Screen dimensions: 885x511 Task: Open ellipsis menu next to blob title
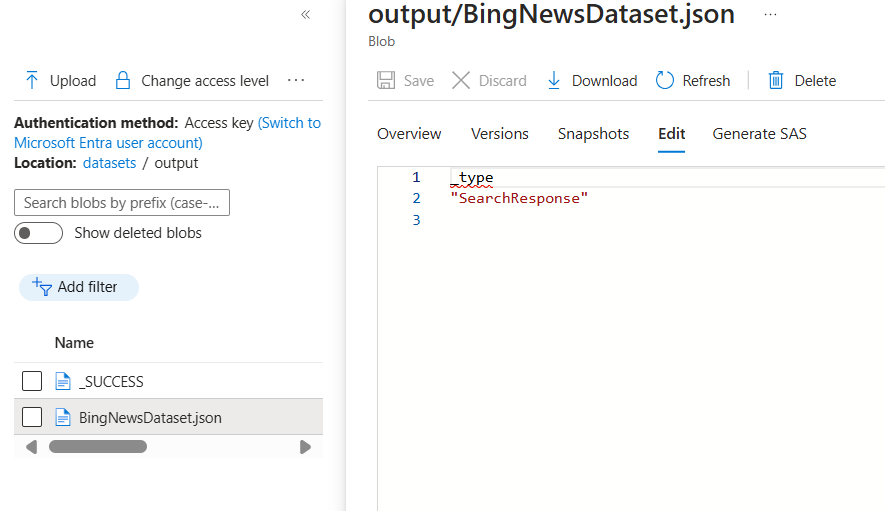(770, 15)
